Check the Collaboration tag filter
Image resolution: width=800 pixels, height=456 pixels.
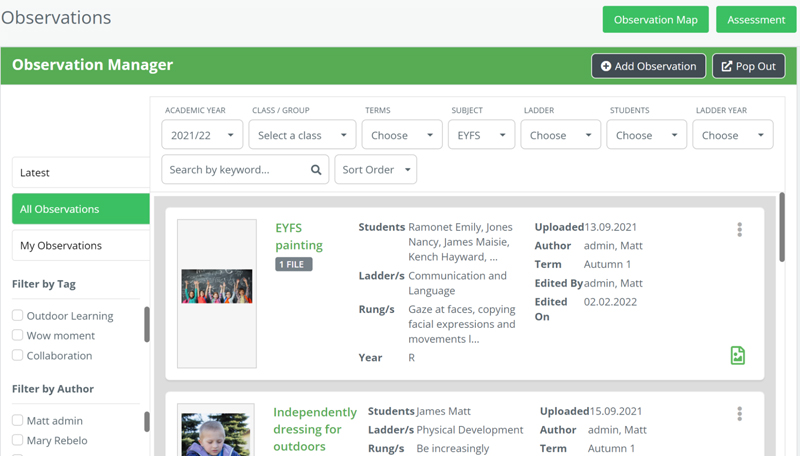[18, 355]
